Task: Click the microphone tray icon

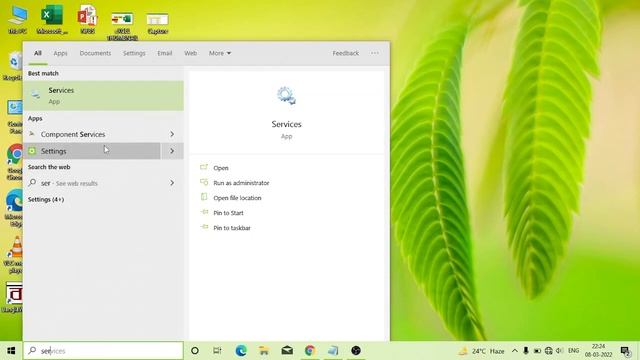Action: [526, 351]
